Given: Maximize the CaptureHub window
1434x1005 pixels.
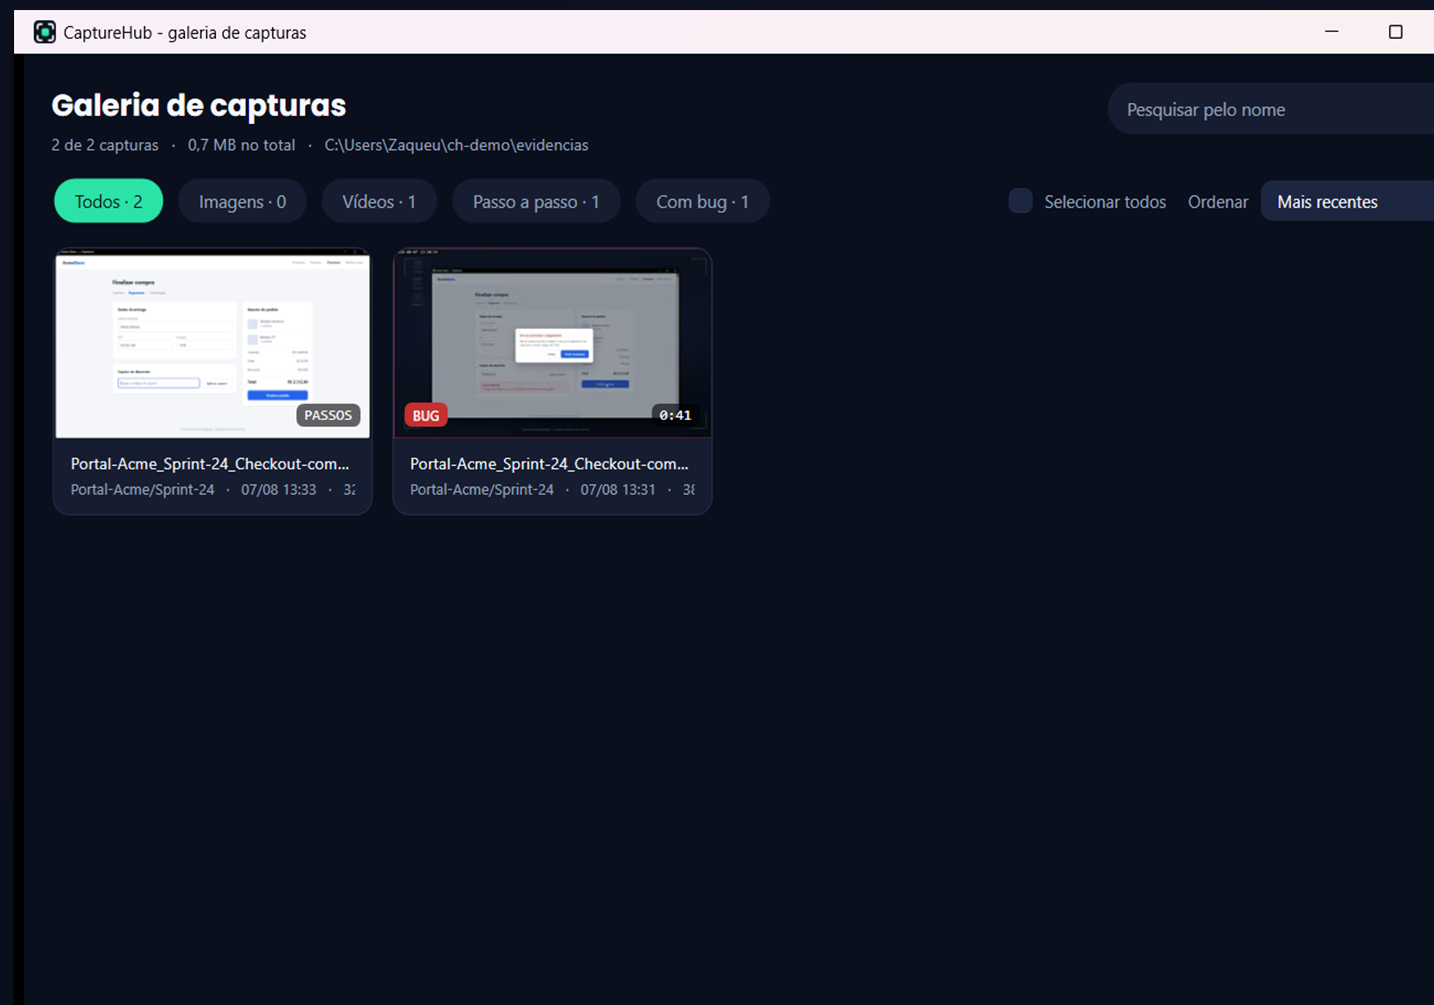Looking at the screenshot, I should pos(1395,32).
